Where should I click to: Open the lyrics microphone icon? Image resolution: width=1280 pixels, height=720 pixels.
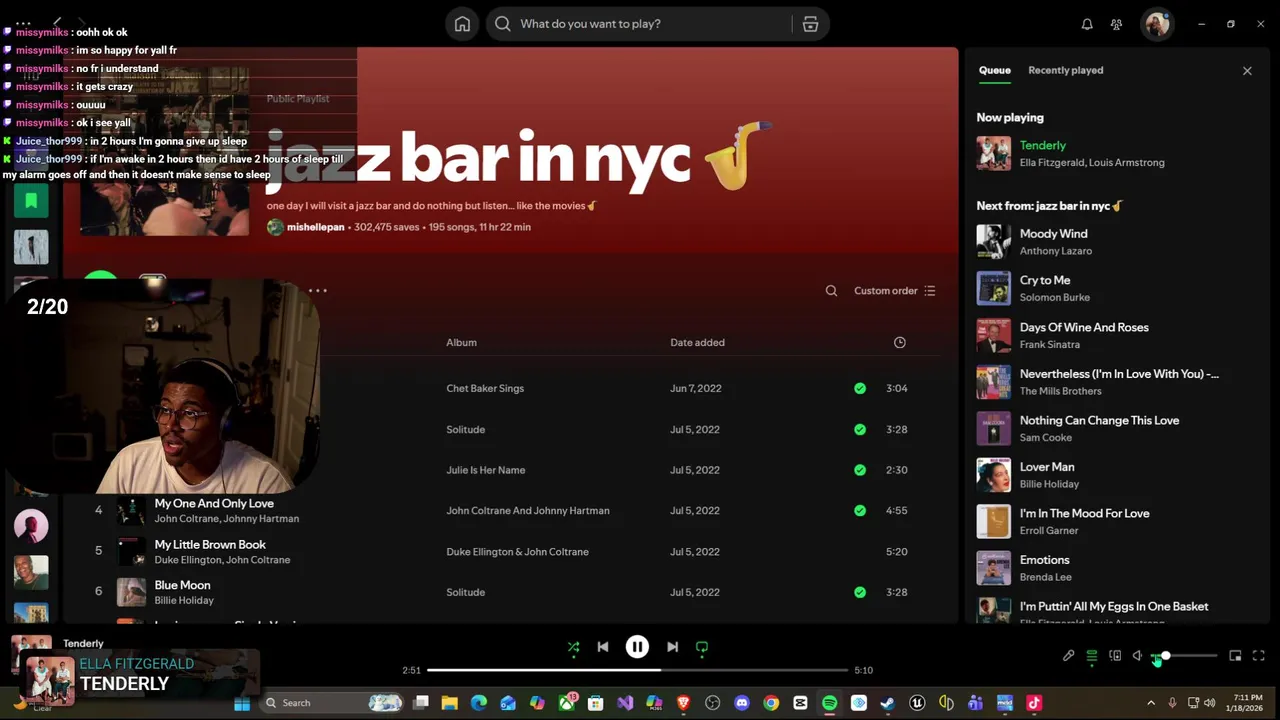click(x=1068, y=656)
